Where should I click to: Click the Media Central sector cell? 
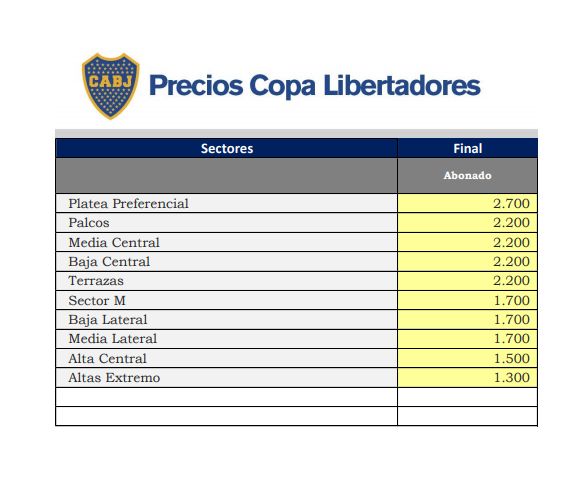point(226,242)
